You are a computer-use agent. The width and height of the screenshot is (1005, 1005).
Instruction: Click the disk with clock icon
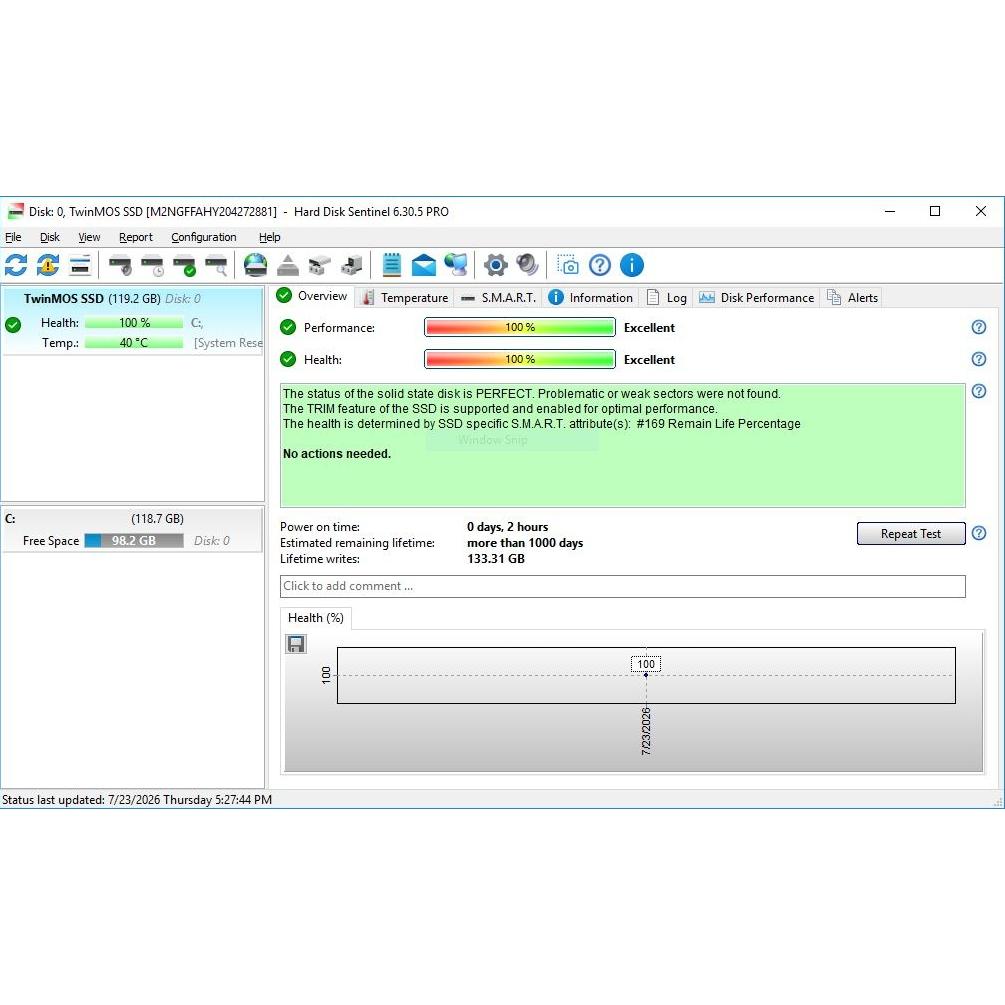152,265
